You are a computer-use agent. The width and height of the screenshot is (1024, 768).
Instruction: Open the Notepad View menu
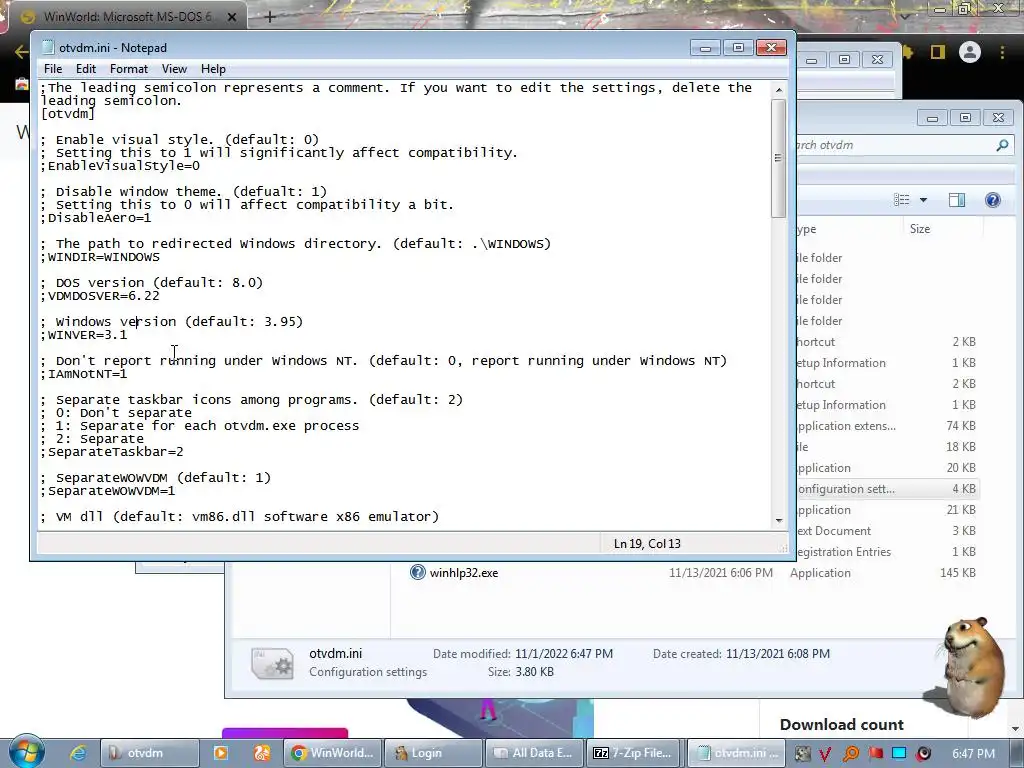click(x=174, y=69)
